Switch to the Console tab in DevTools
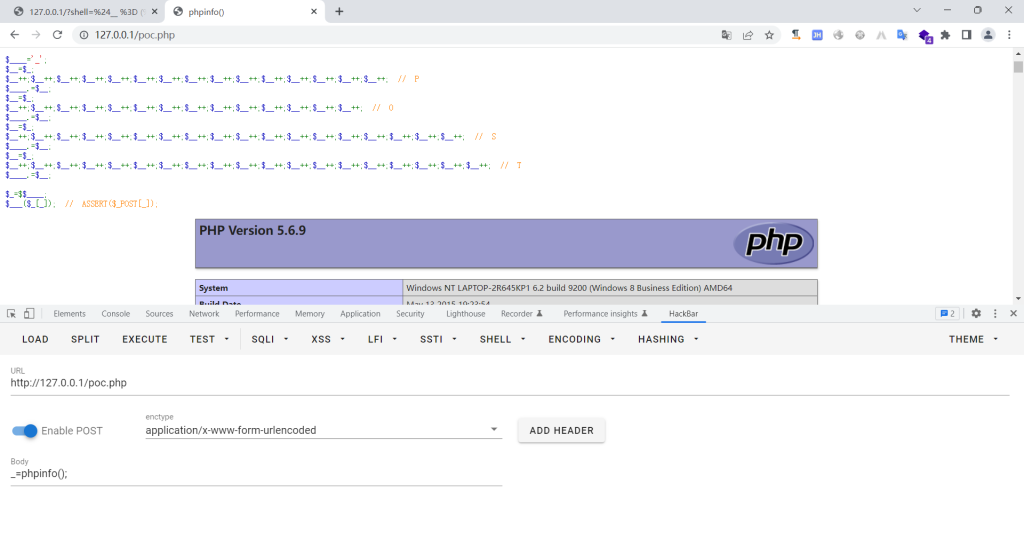 [x=116, y=314]
